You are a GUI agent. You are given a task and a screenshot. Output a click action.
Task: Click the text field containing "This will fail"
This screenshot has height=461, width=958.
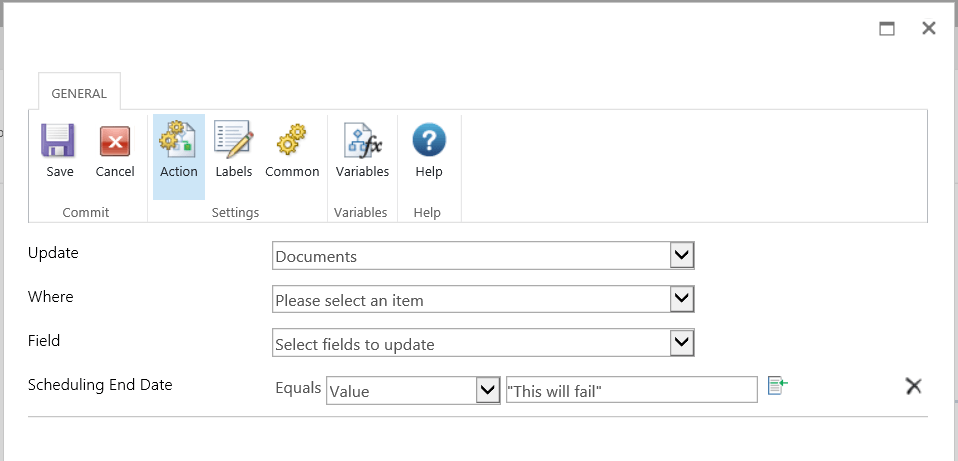point(632,390)
